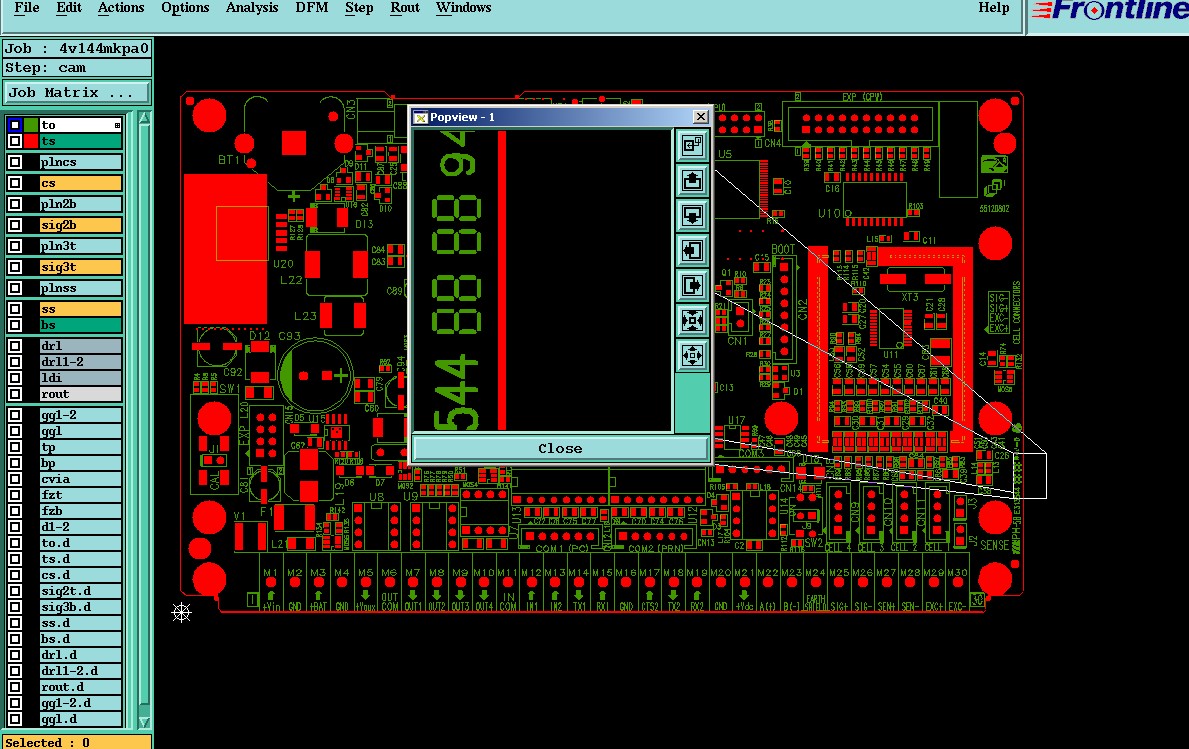
Task: Click the Popview zoom-in arrows icon
Action: (x=692, y=320)
